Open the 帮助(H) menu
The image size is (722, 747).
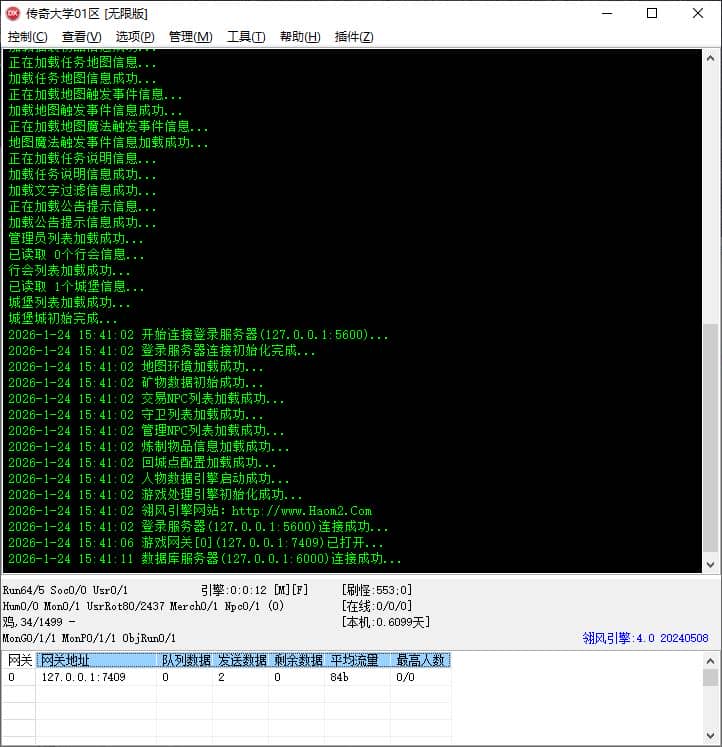[300, 37]
